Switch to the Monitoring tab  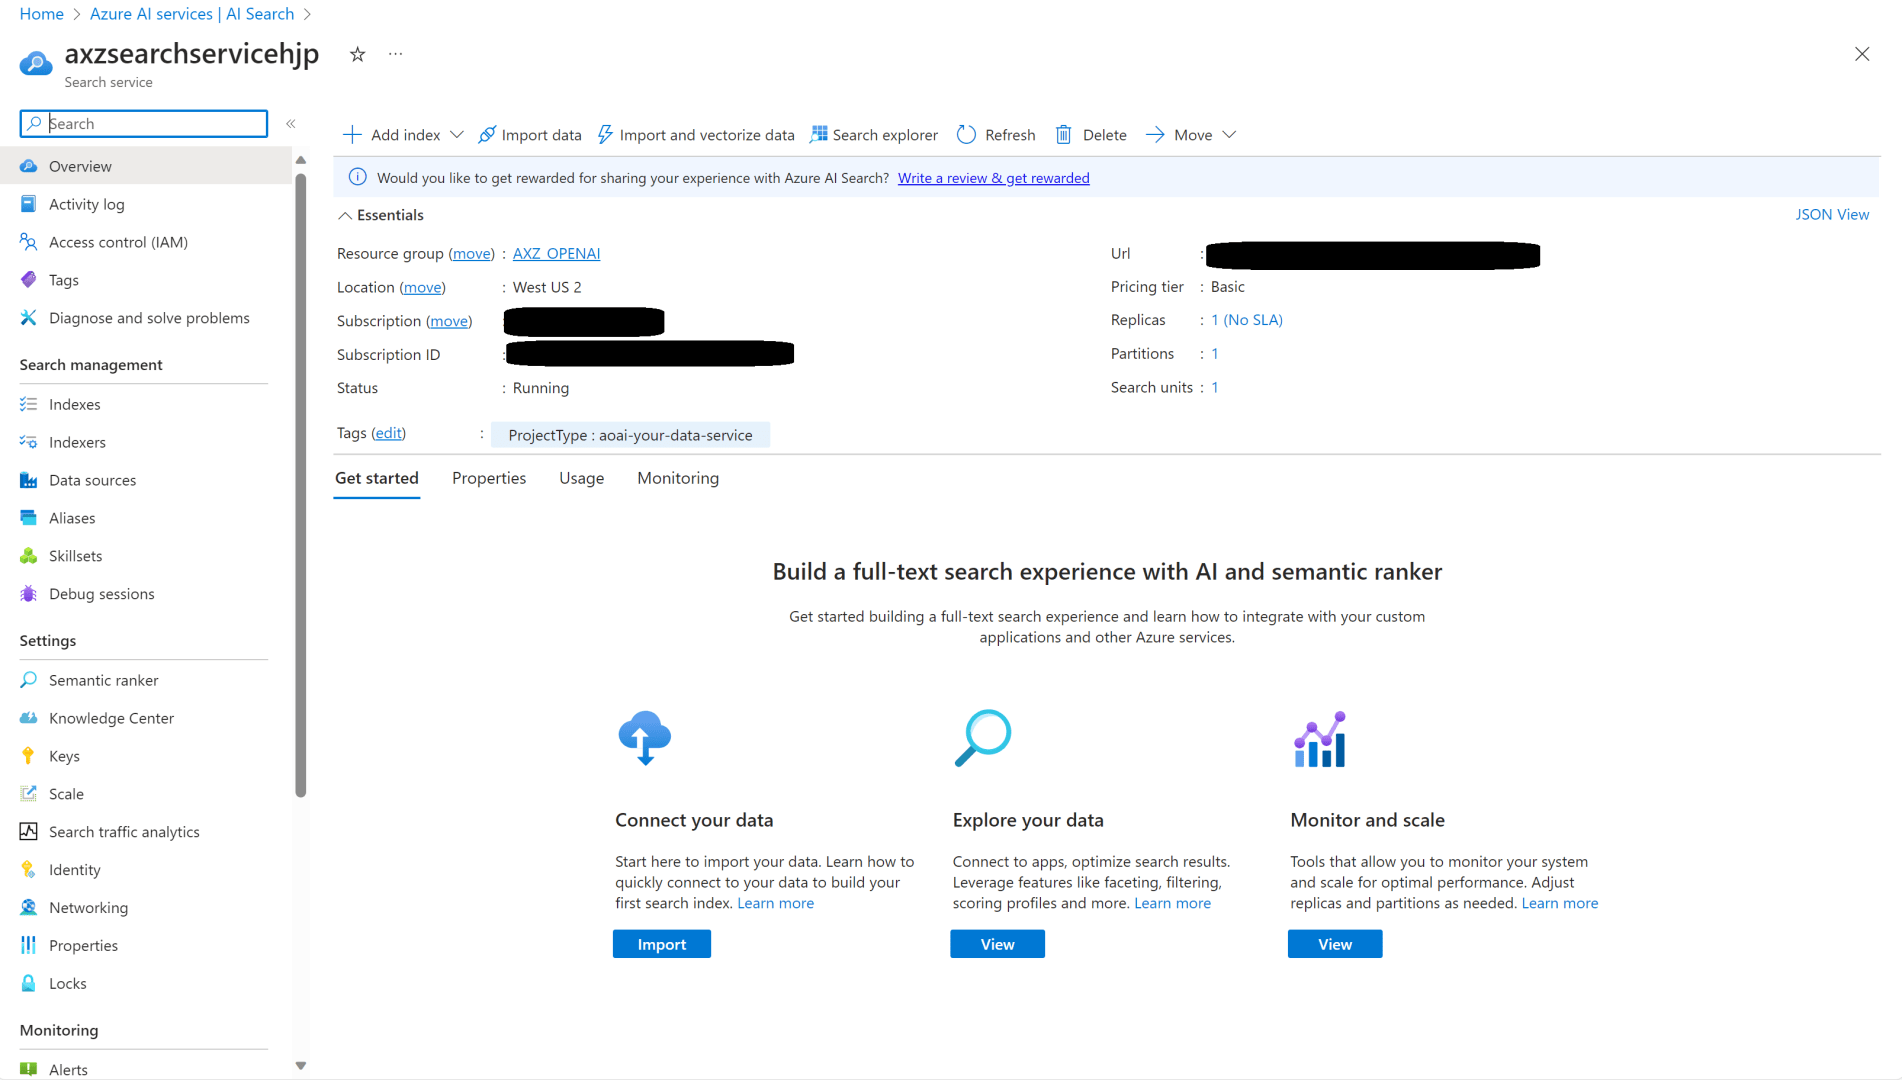click(x=677, y=478)
